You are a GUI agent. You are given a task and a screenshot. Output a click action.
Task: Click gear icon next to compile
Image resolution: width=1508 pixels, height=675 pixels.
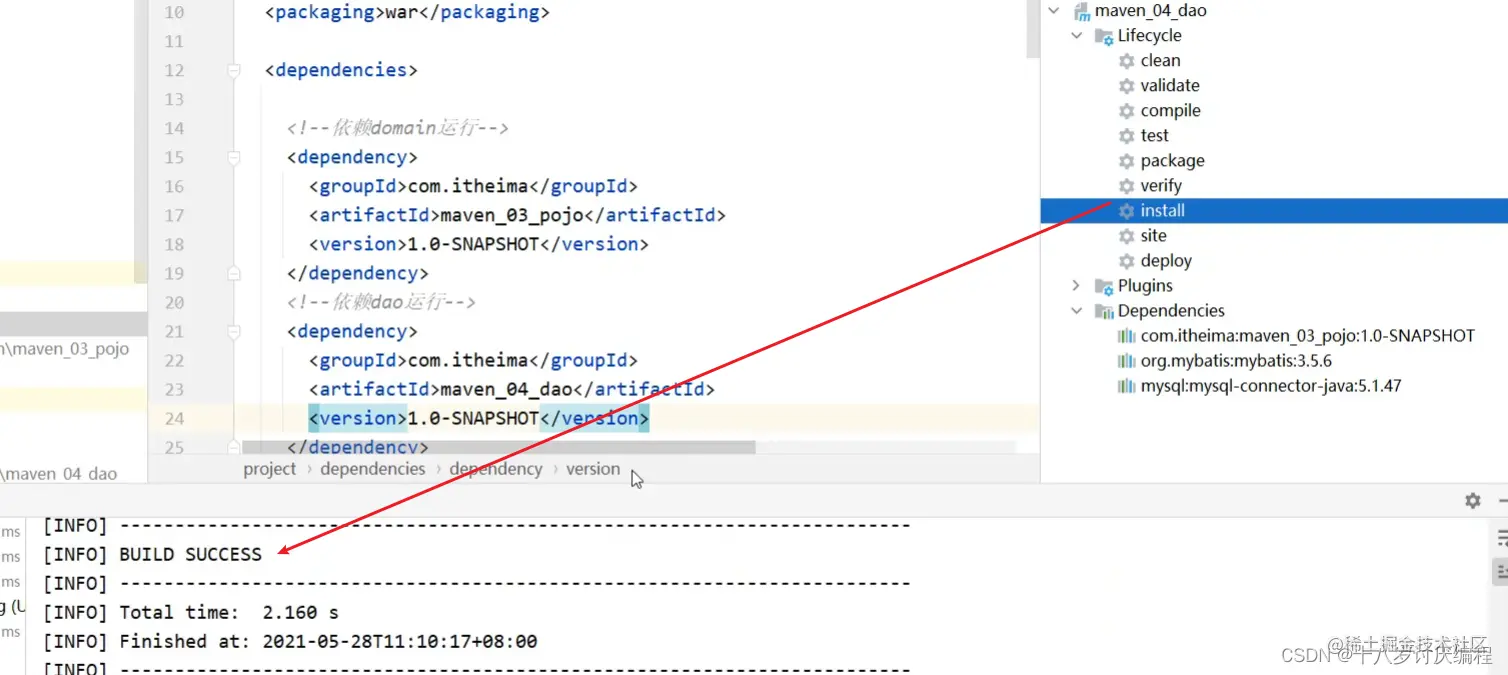1127,111
